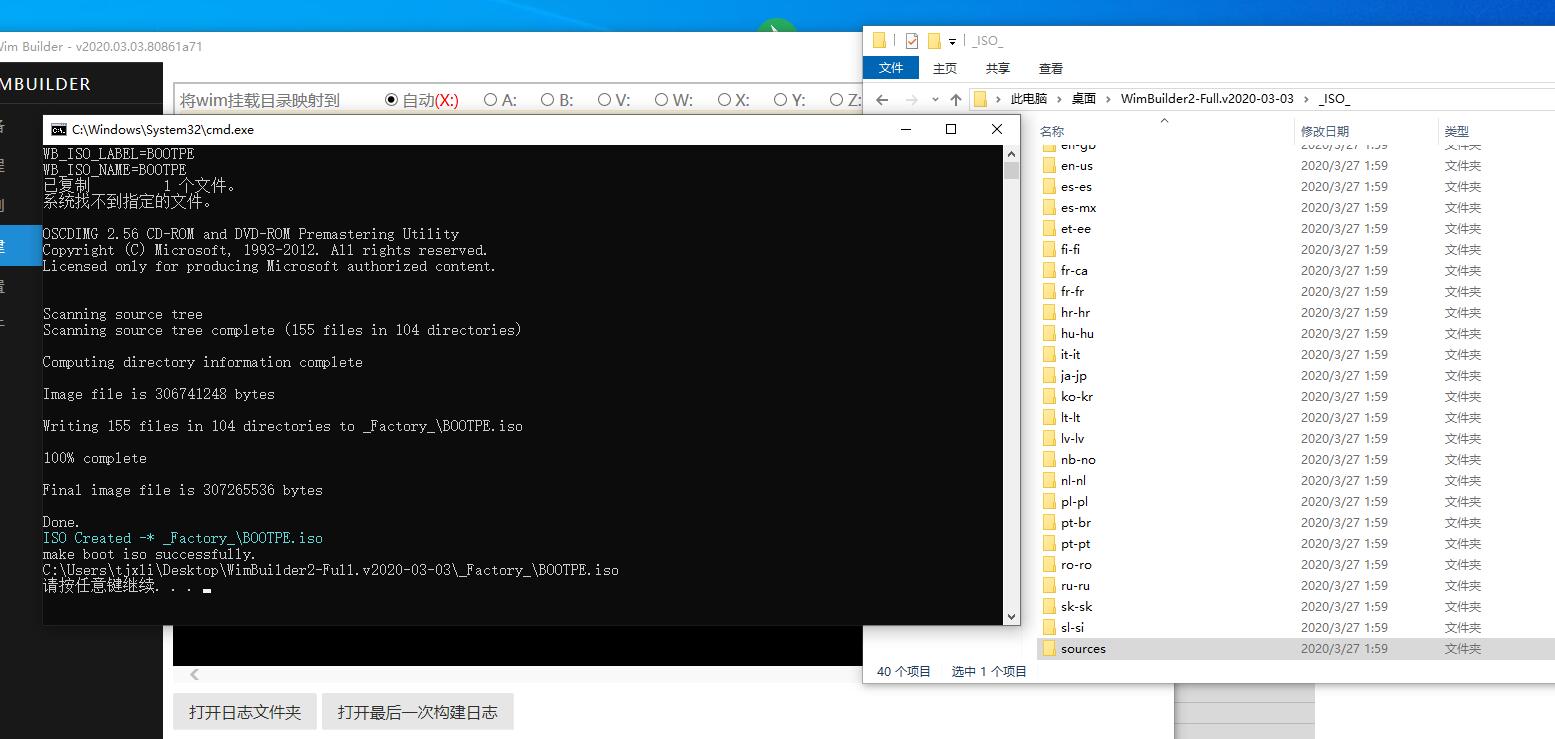
Task: Click the et-ee folder icon
Action: pos(1049,229)
